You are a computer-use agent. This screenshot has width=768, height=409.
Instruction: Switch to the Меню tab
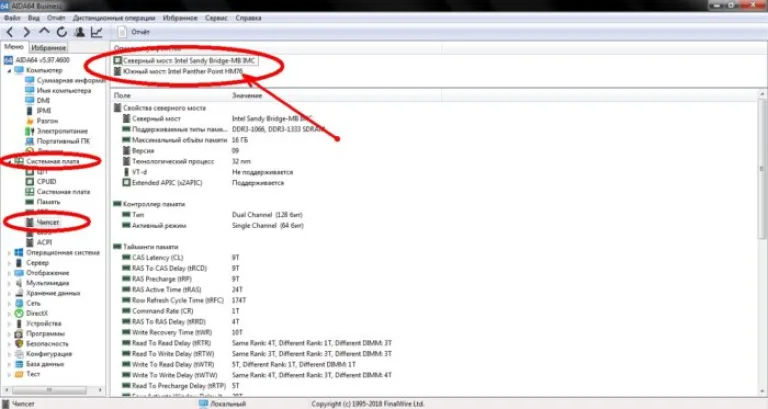tap(14, 47)
